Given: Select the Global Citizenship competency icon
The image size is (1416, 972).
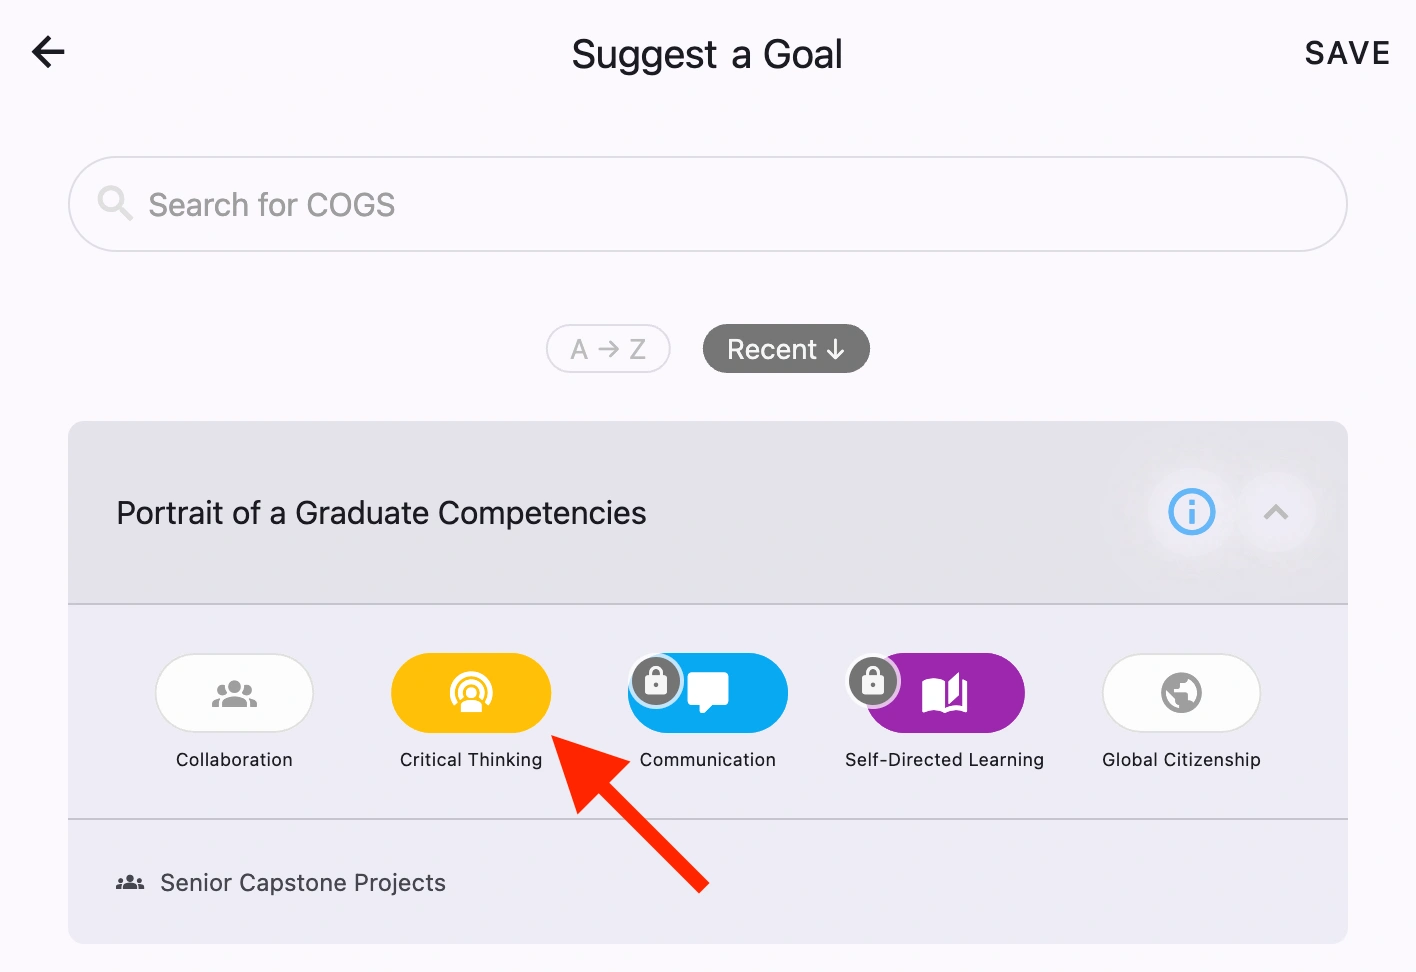Looking at the screenshot, I should [1181, 692].
